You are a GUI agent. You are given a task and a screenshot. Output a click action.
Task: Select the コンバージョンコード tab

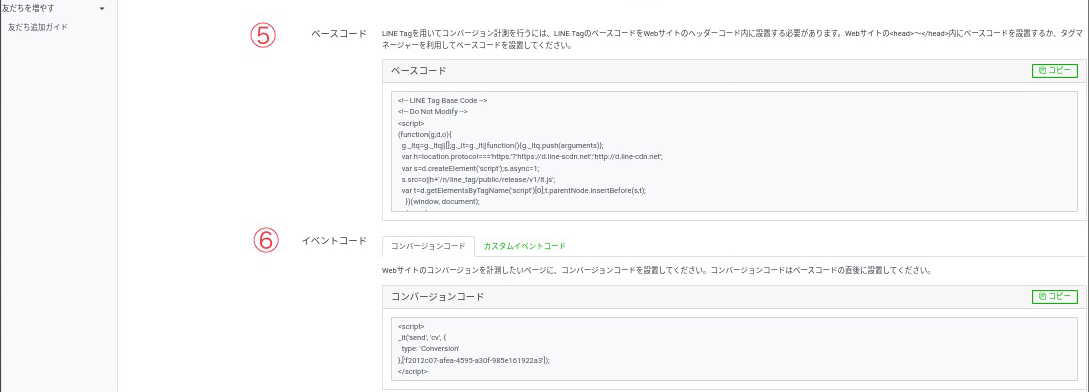pos(428,246)
